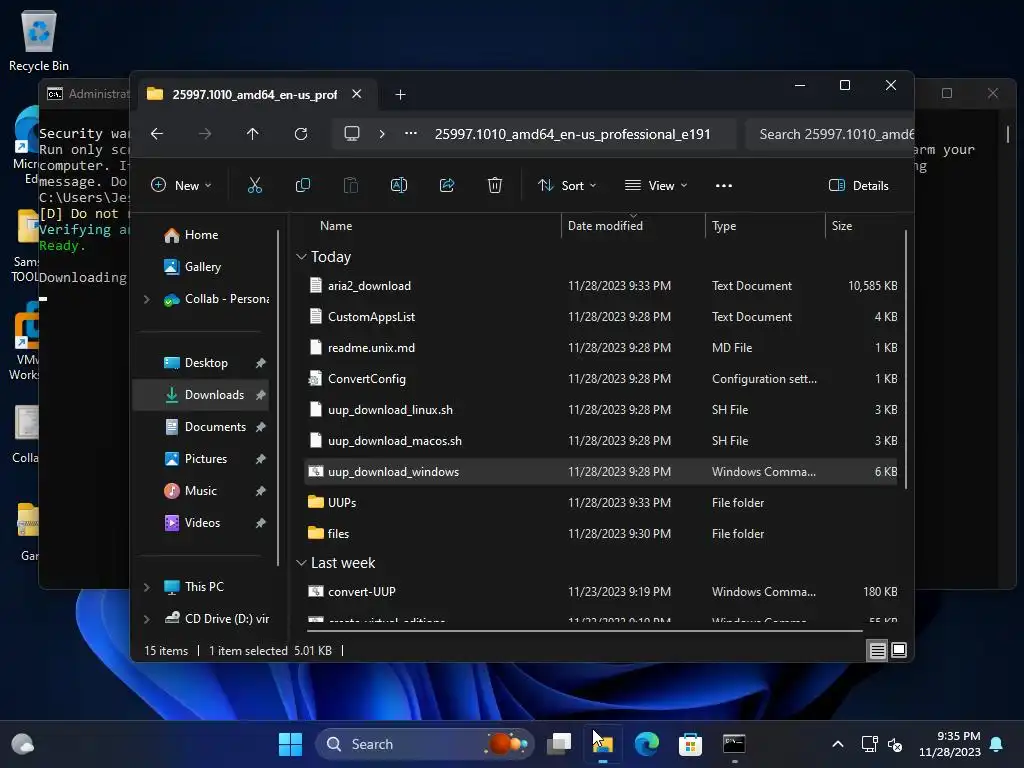Select the aria2_download text file
The image size is (1024, 768).
tap(601, 286)
